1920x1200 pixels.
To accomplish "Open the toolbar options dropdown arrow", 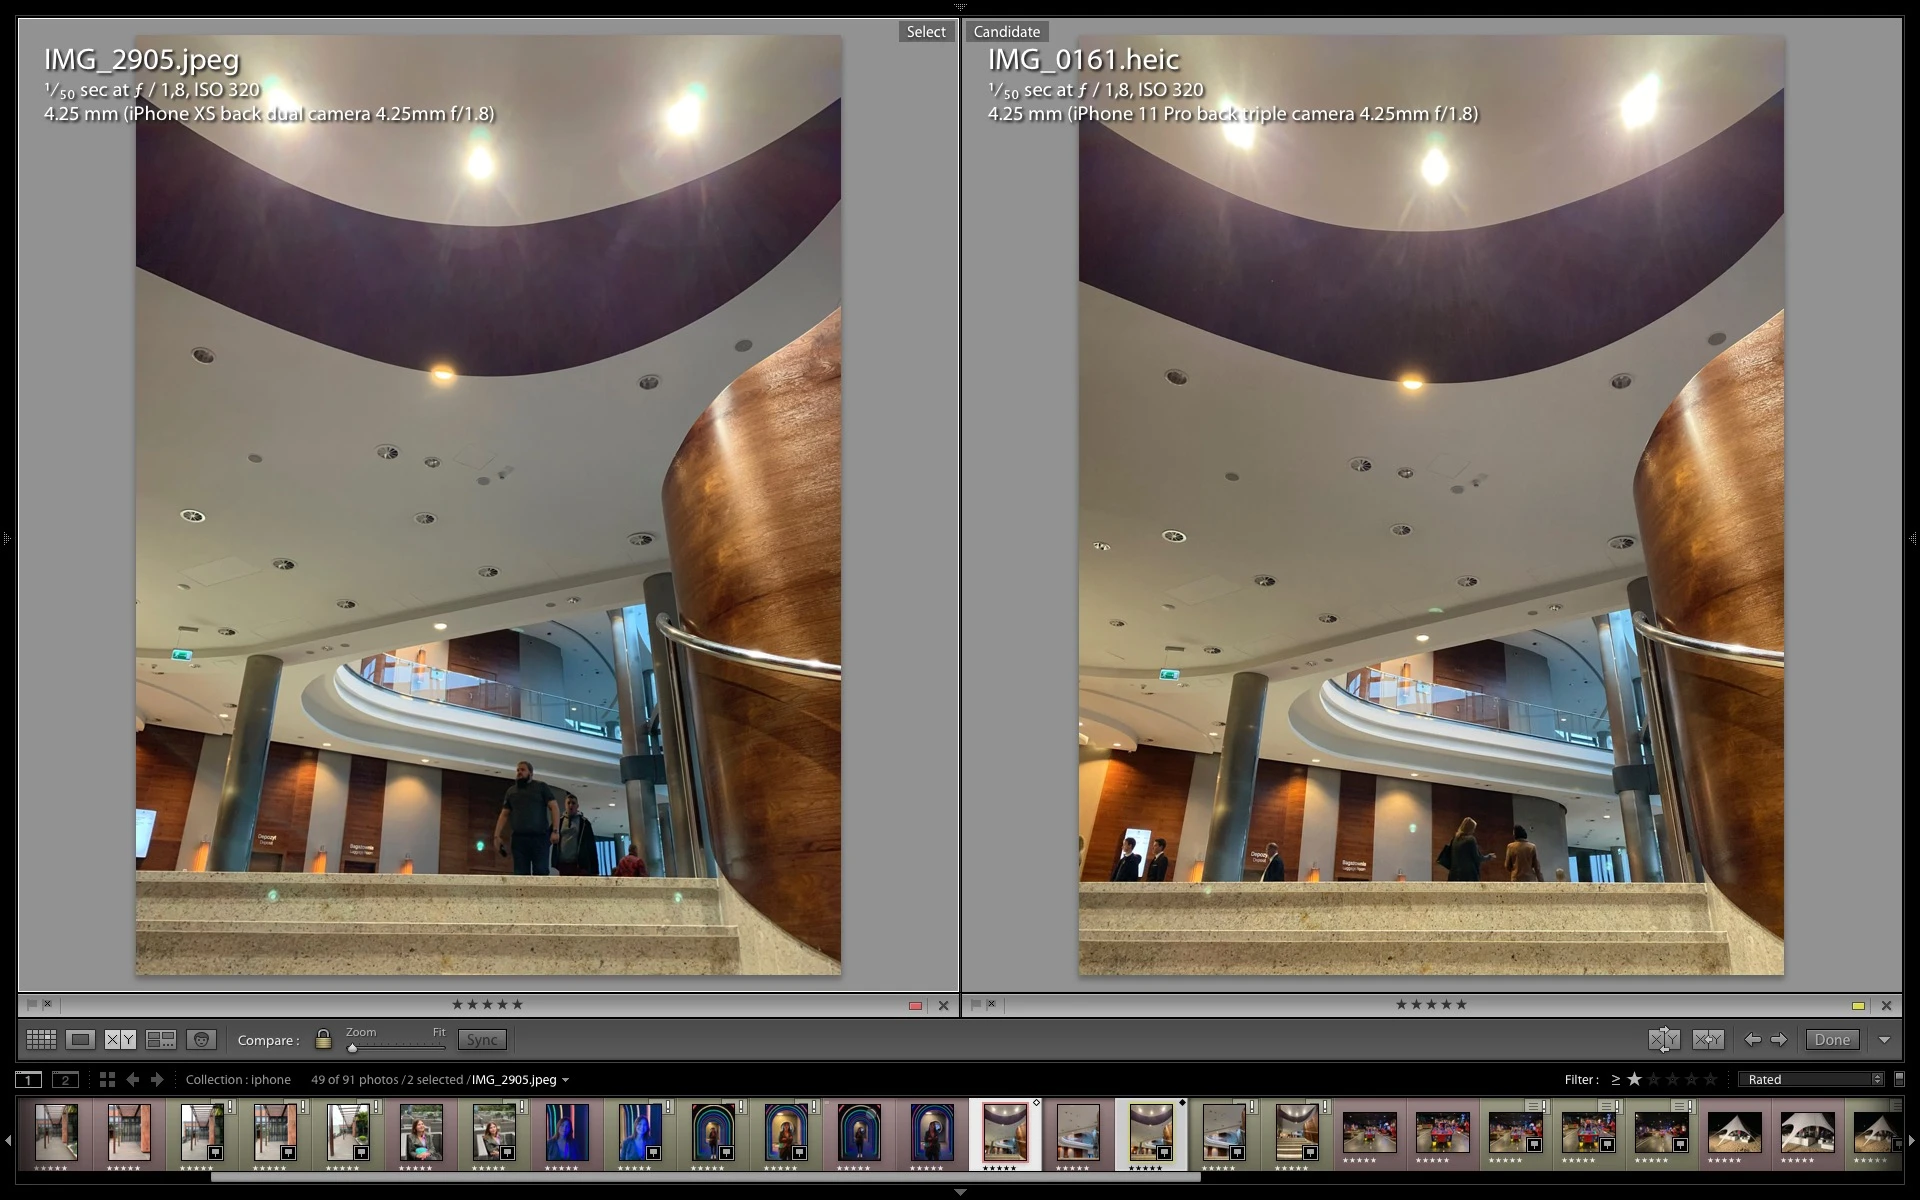I will pos(1884,1040).
